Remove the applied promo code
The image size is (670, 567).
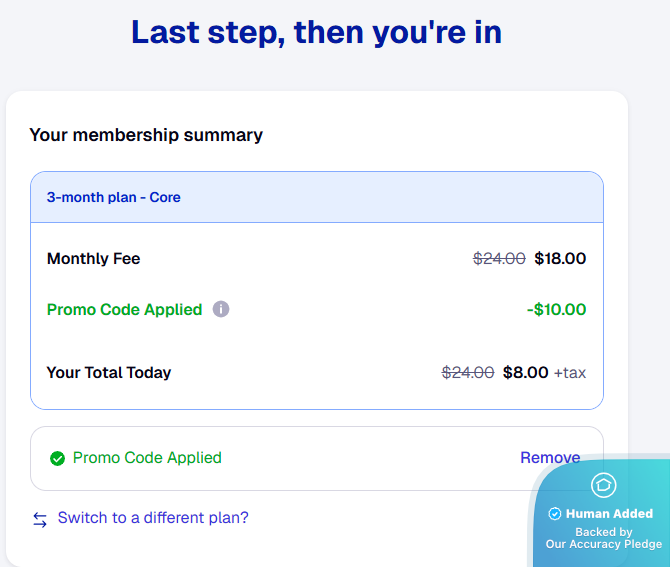point(549,458)
